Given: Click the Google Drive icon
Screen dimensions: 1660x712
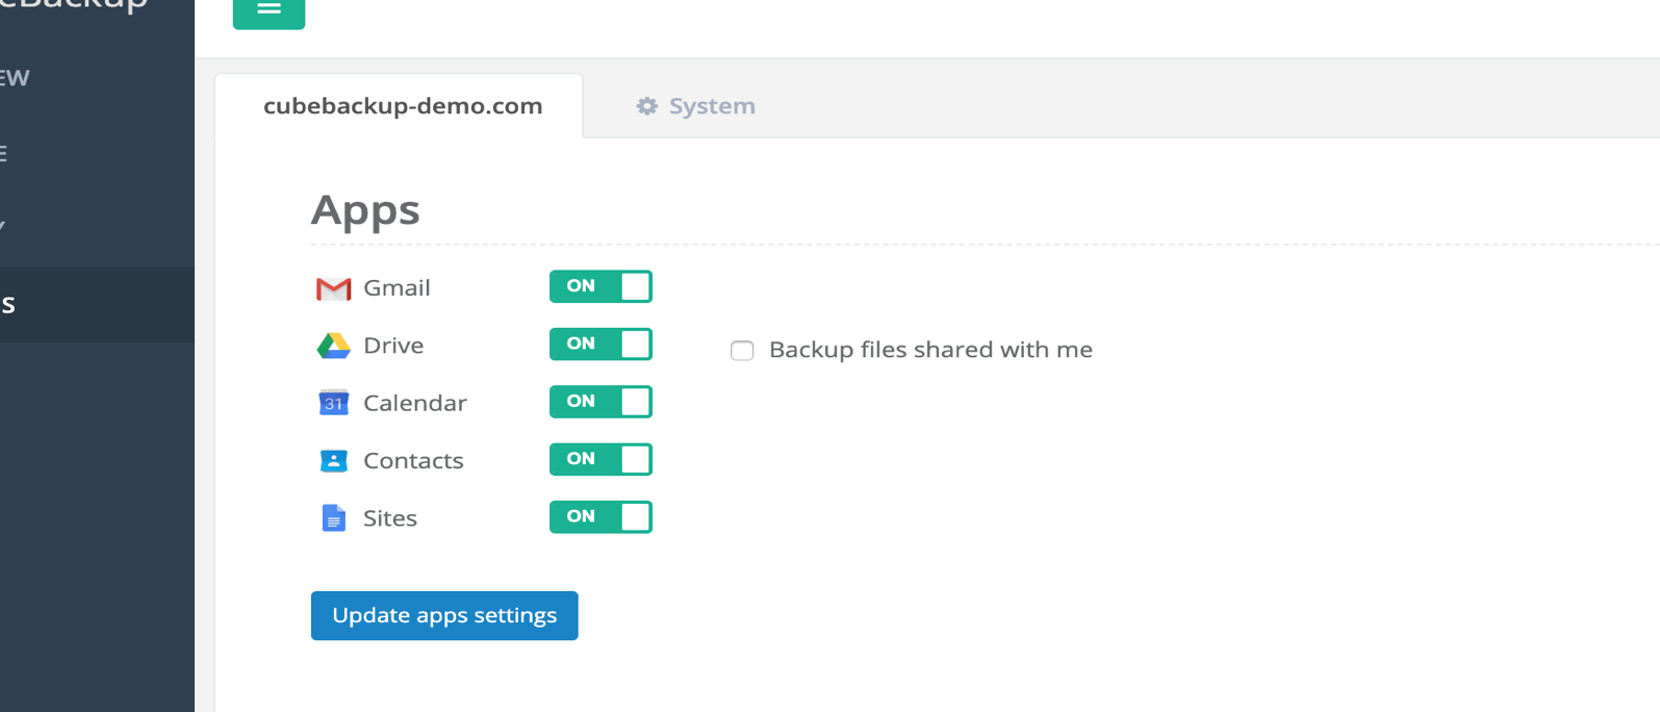Looking at the screenshot, I should (x=333, y=346).
